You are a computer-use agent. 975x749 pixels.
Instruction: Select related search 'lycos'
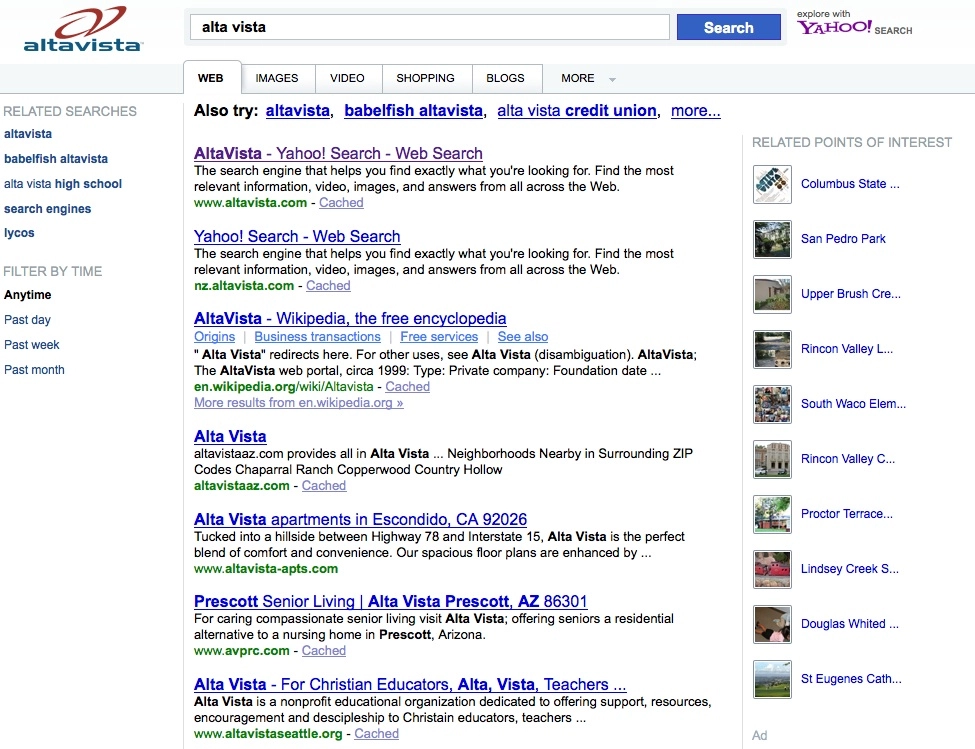click(x=19, y=233)
